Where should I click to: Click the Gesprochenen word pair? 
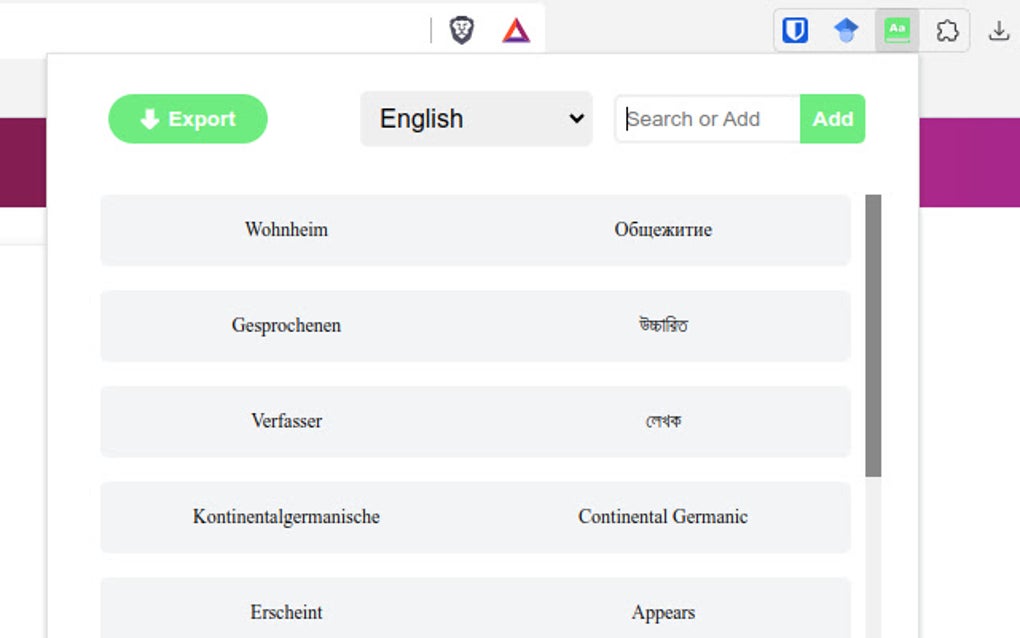click(x=475, y=325)
